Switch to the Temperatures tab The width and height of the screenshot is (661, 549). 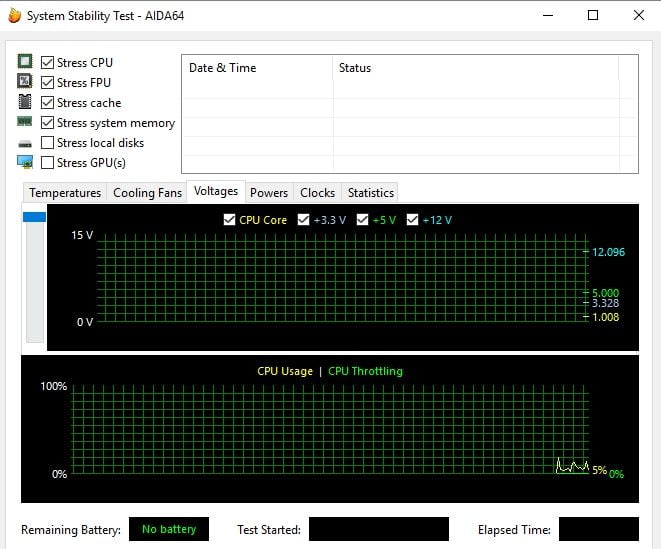pos(65,193)
